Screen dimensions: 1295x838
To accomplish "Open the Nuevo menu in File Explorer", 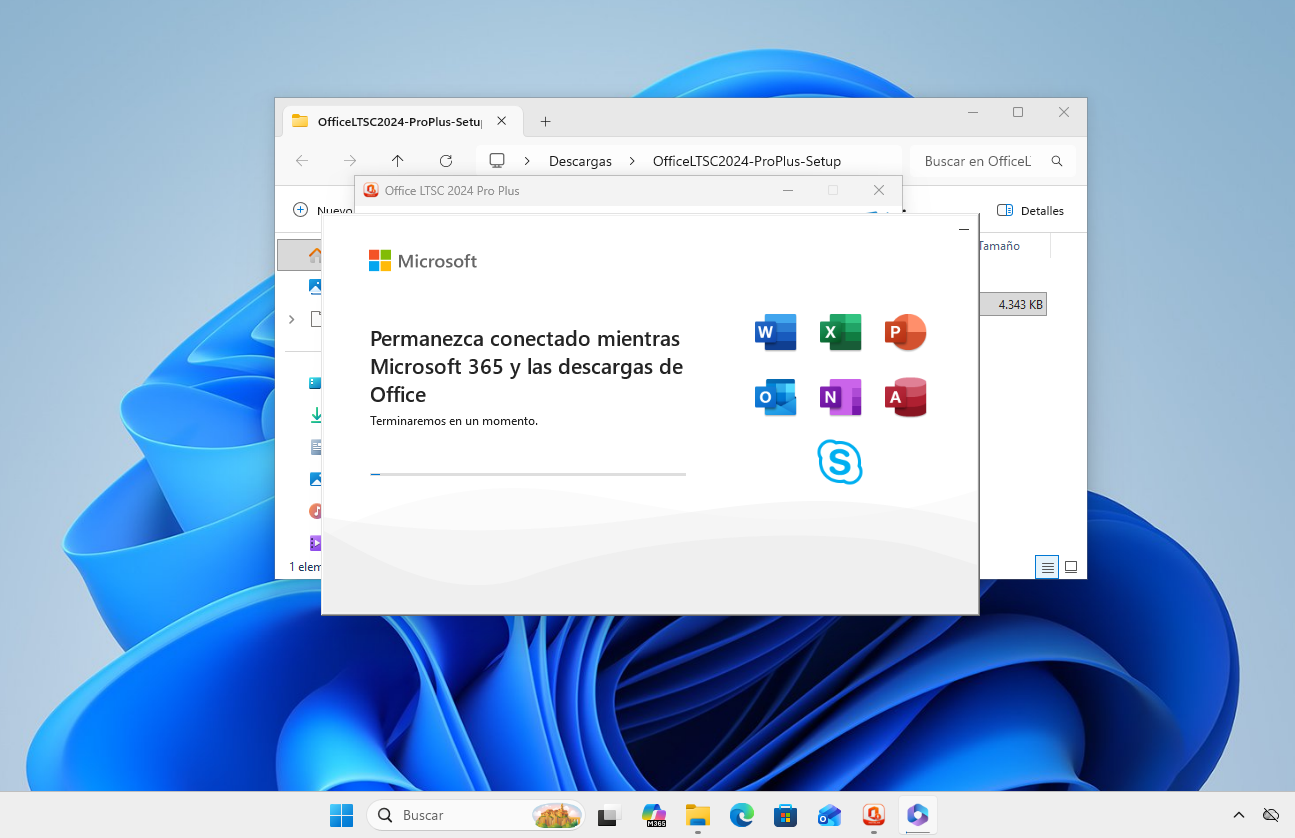I will click(322, 210).
